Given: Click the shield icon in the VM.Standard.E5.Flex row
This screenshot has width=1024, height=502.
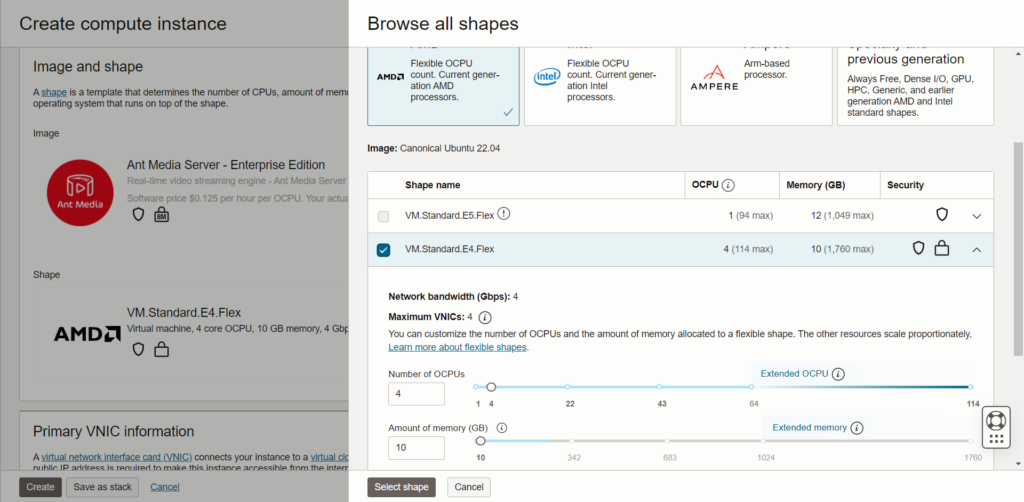Looking at the screenshot, I should [x=942, y=215].
